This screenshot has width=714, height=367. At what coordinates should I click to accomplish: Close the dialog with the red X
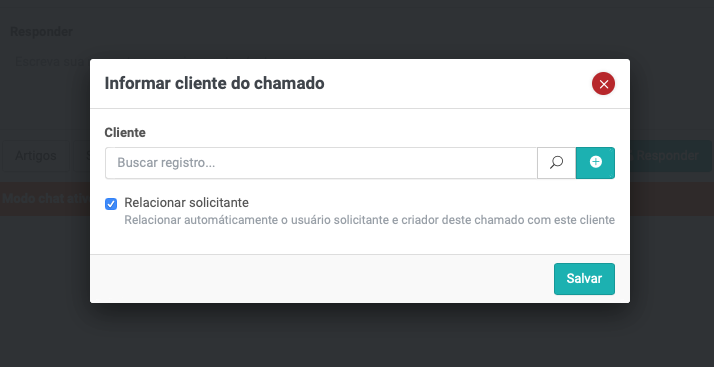603,84
